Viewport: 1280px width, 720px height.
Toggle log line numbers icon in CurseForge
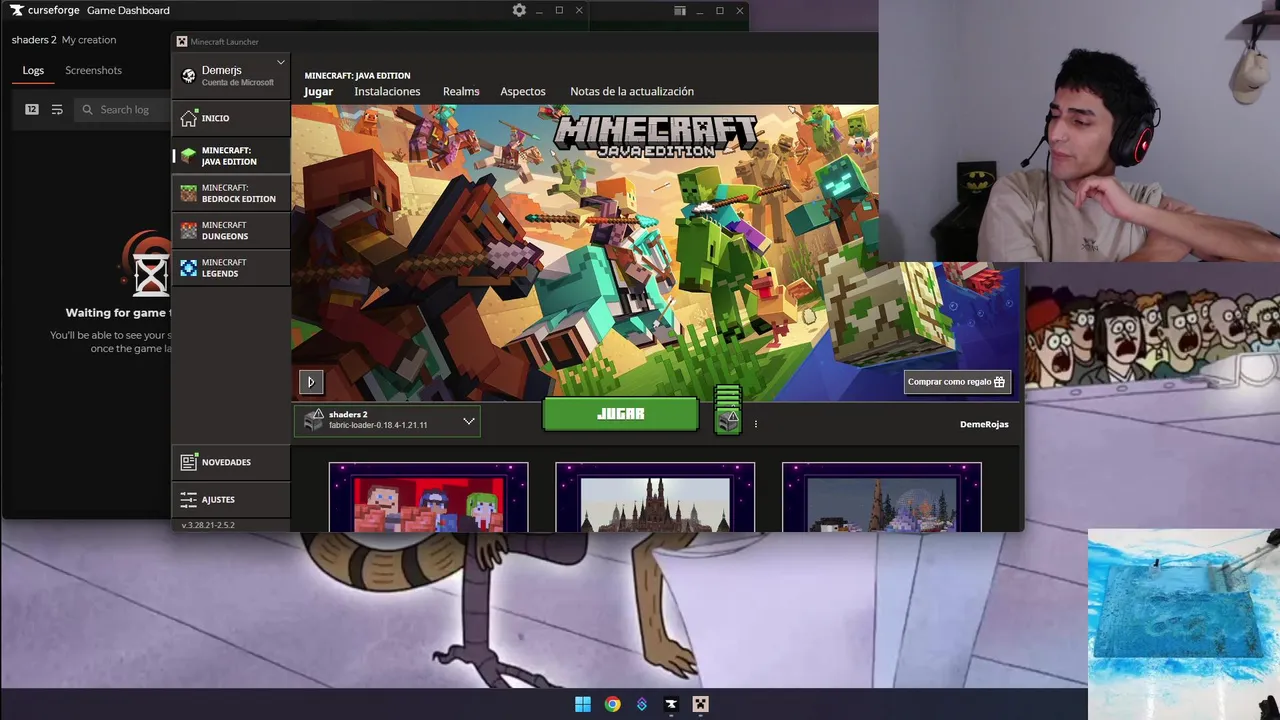(32, 109)
